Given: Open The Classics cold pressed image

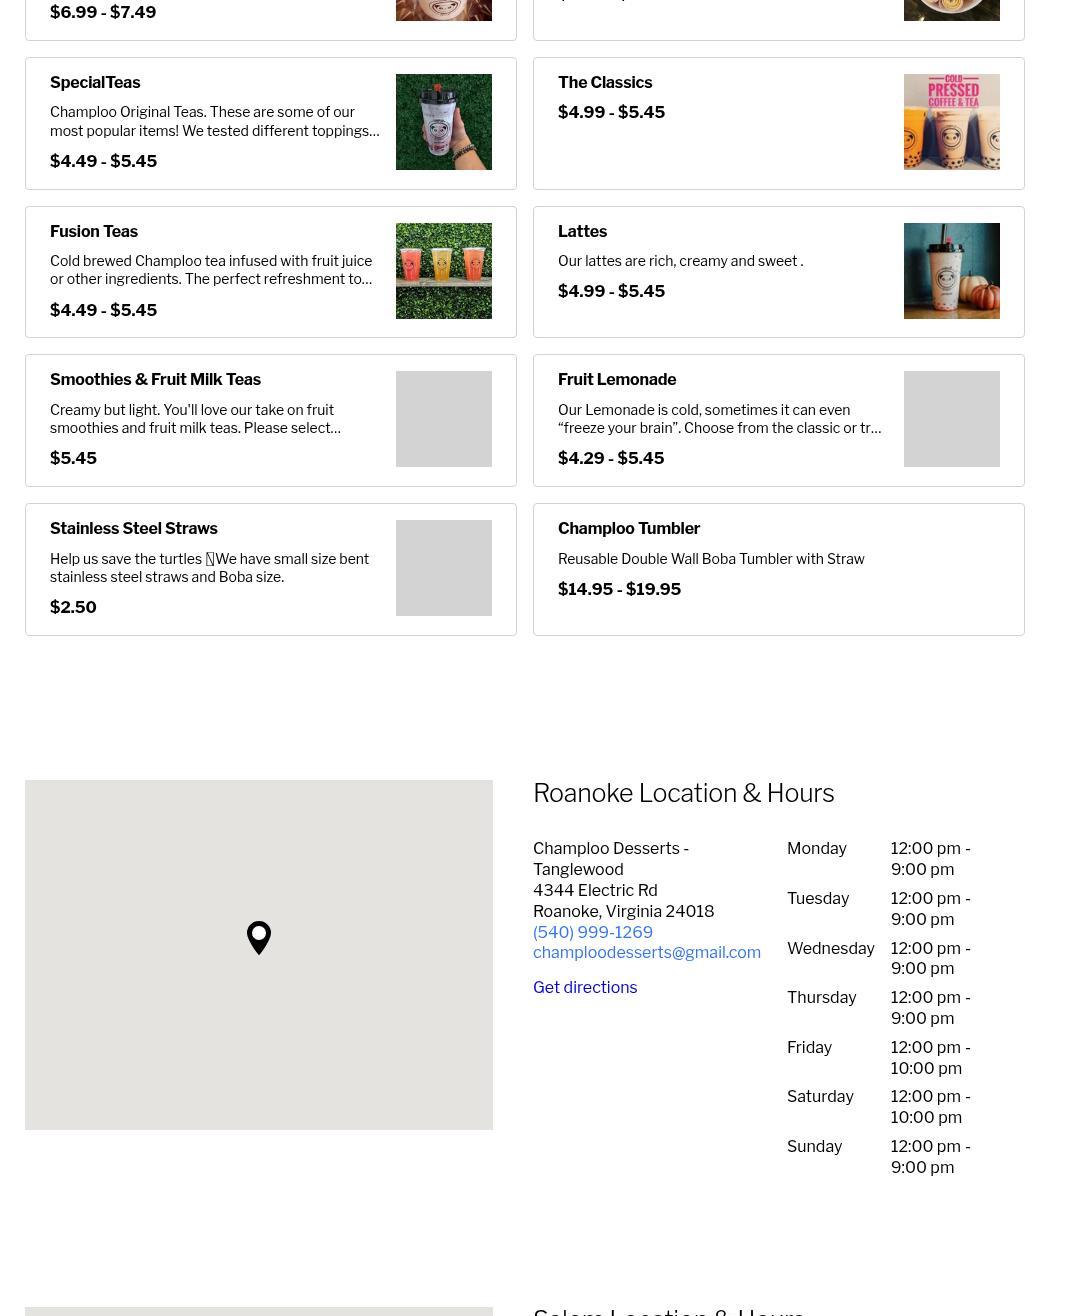Looking at the screenshot, I should 951,122.
